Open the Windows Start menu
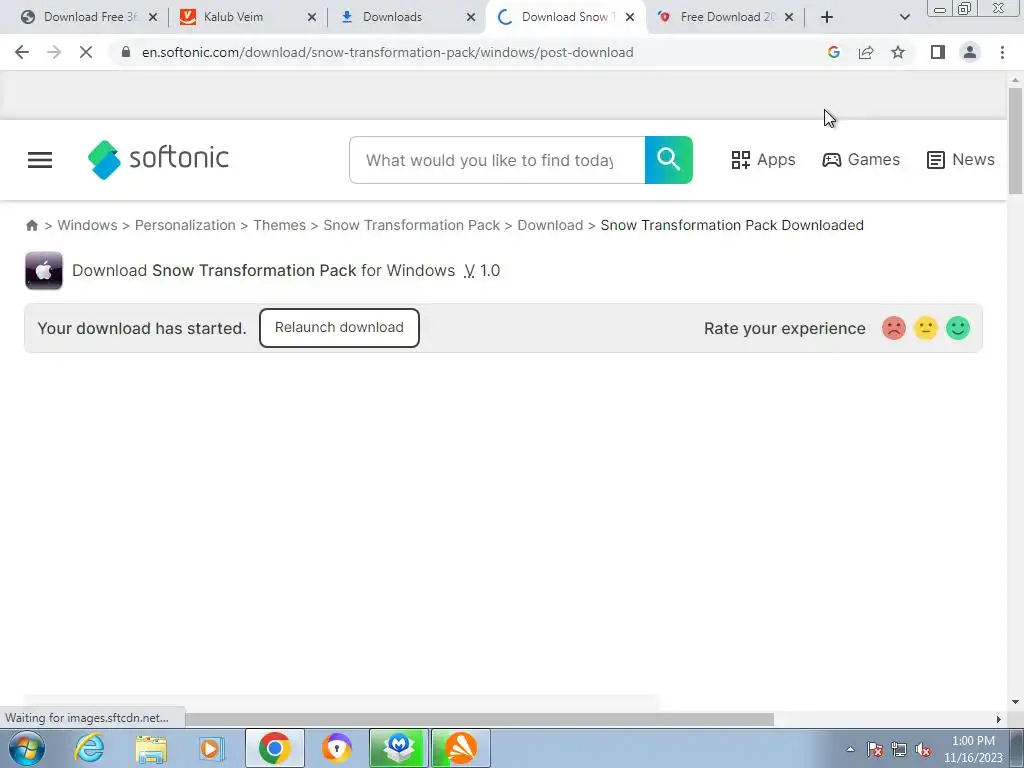This screenshot has width=1024, height=768. (x=27, y=748)
